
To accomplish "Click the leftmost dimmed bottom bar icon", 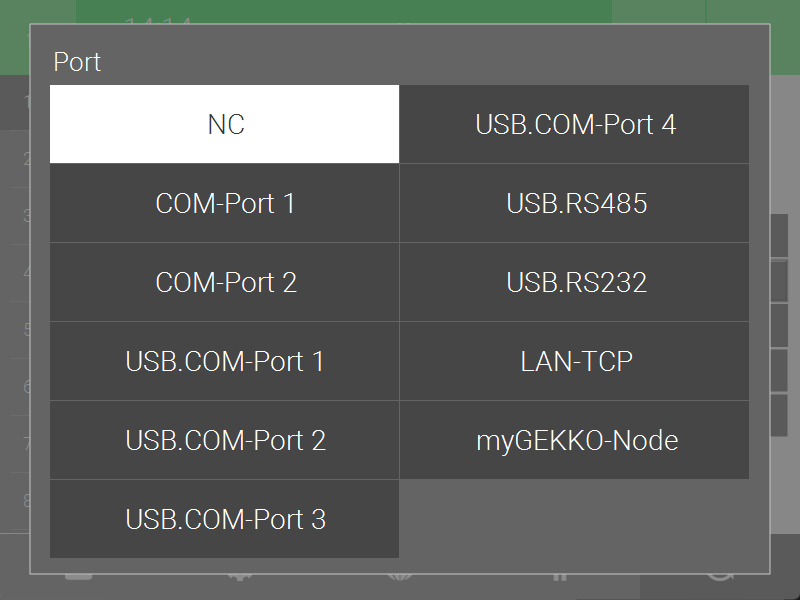I will click(80, 577).
